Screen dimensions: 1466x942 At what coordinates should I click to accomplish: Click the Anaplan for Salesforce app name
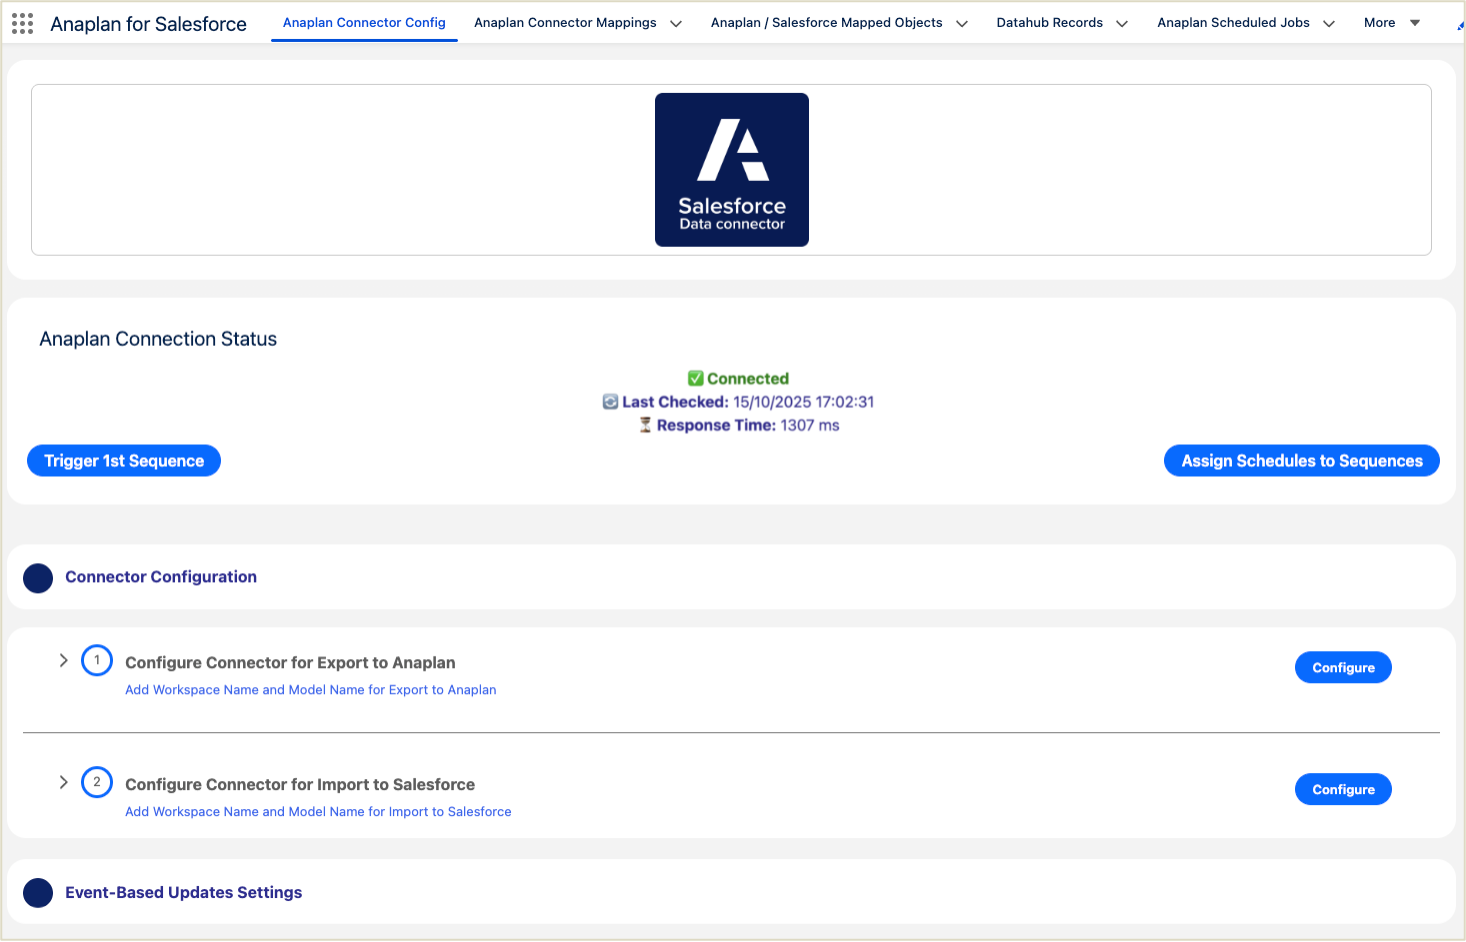point(148,24)
